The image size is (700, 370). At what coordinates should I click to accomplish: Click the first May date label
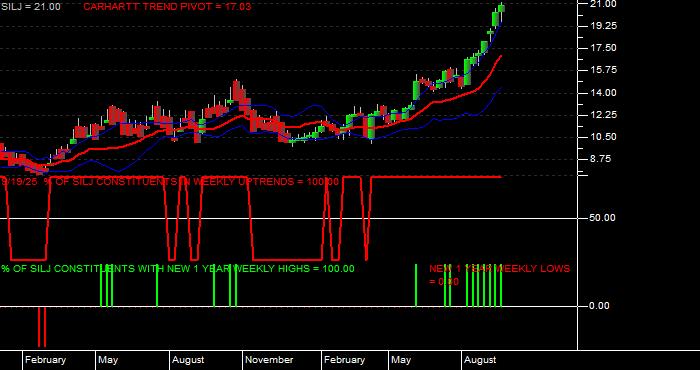108,360
